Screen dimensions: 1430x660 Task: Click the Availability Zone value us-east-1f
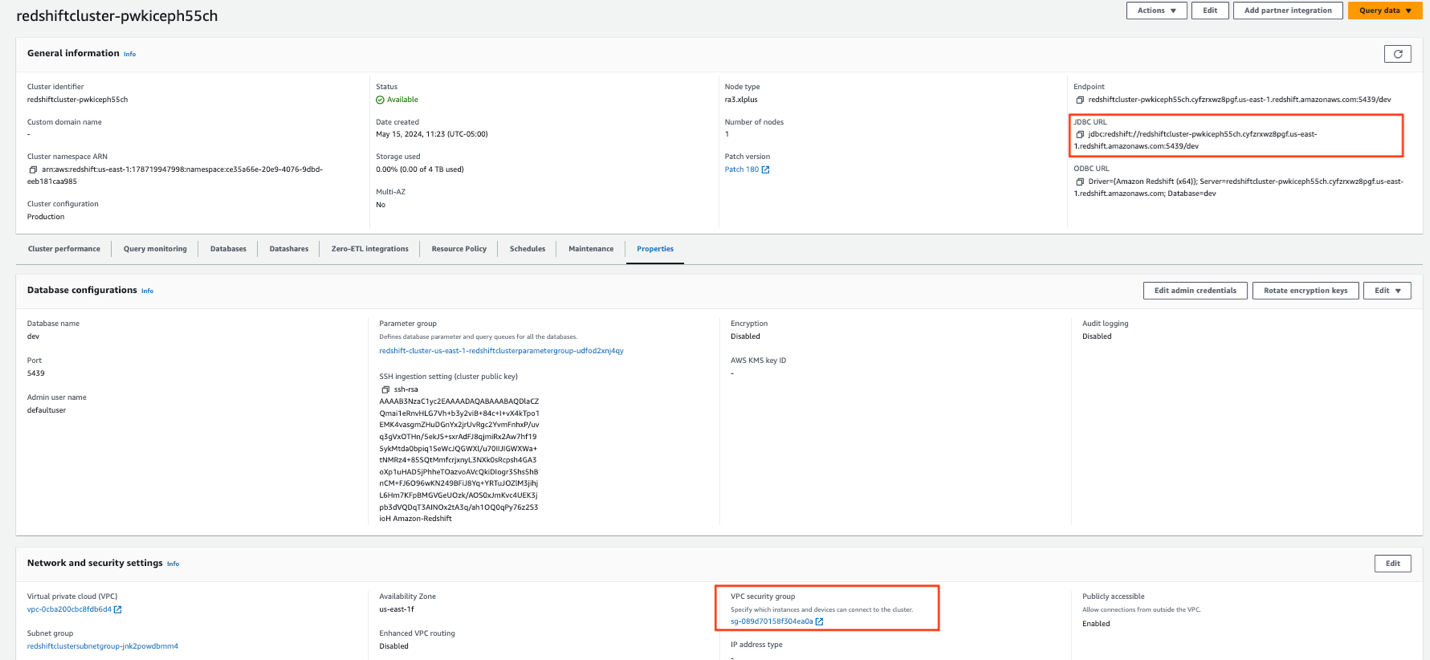(x=396, y=609)
